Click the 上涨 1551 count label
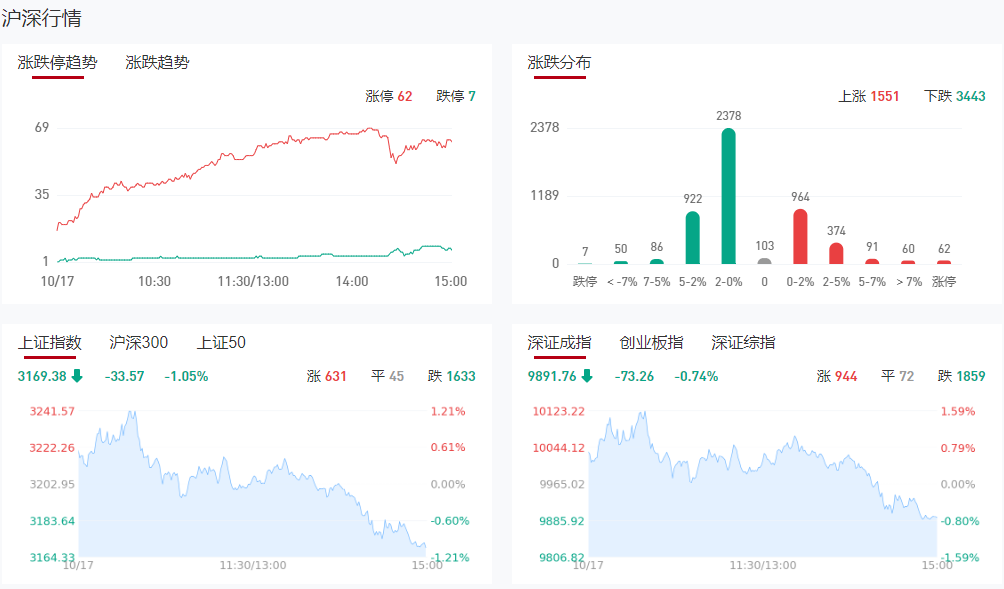 [868, 96]
